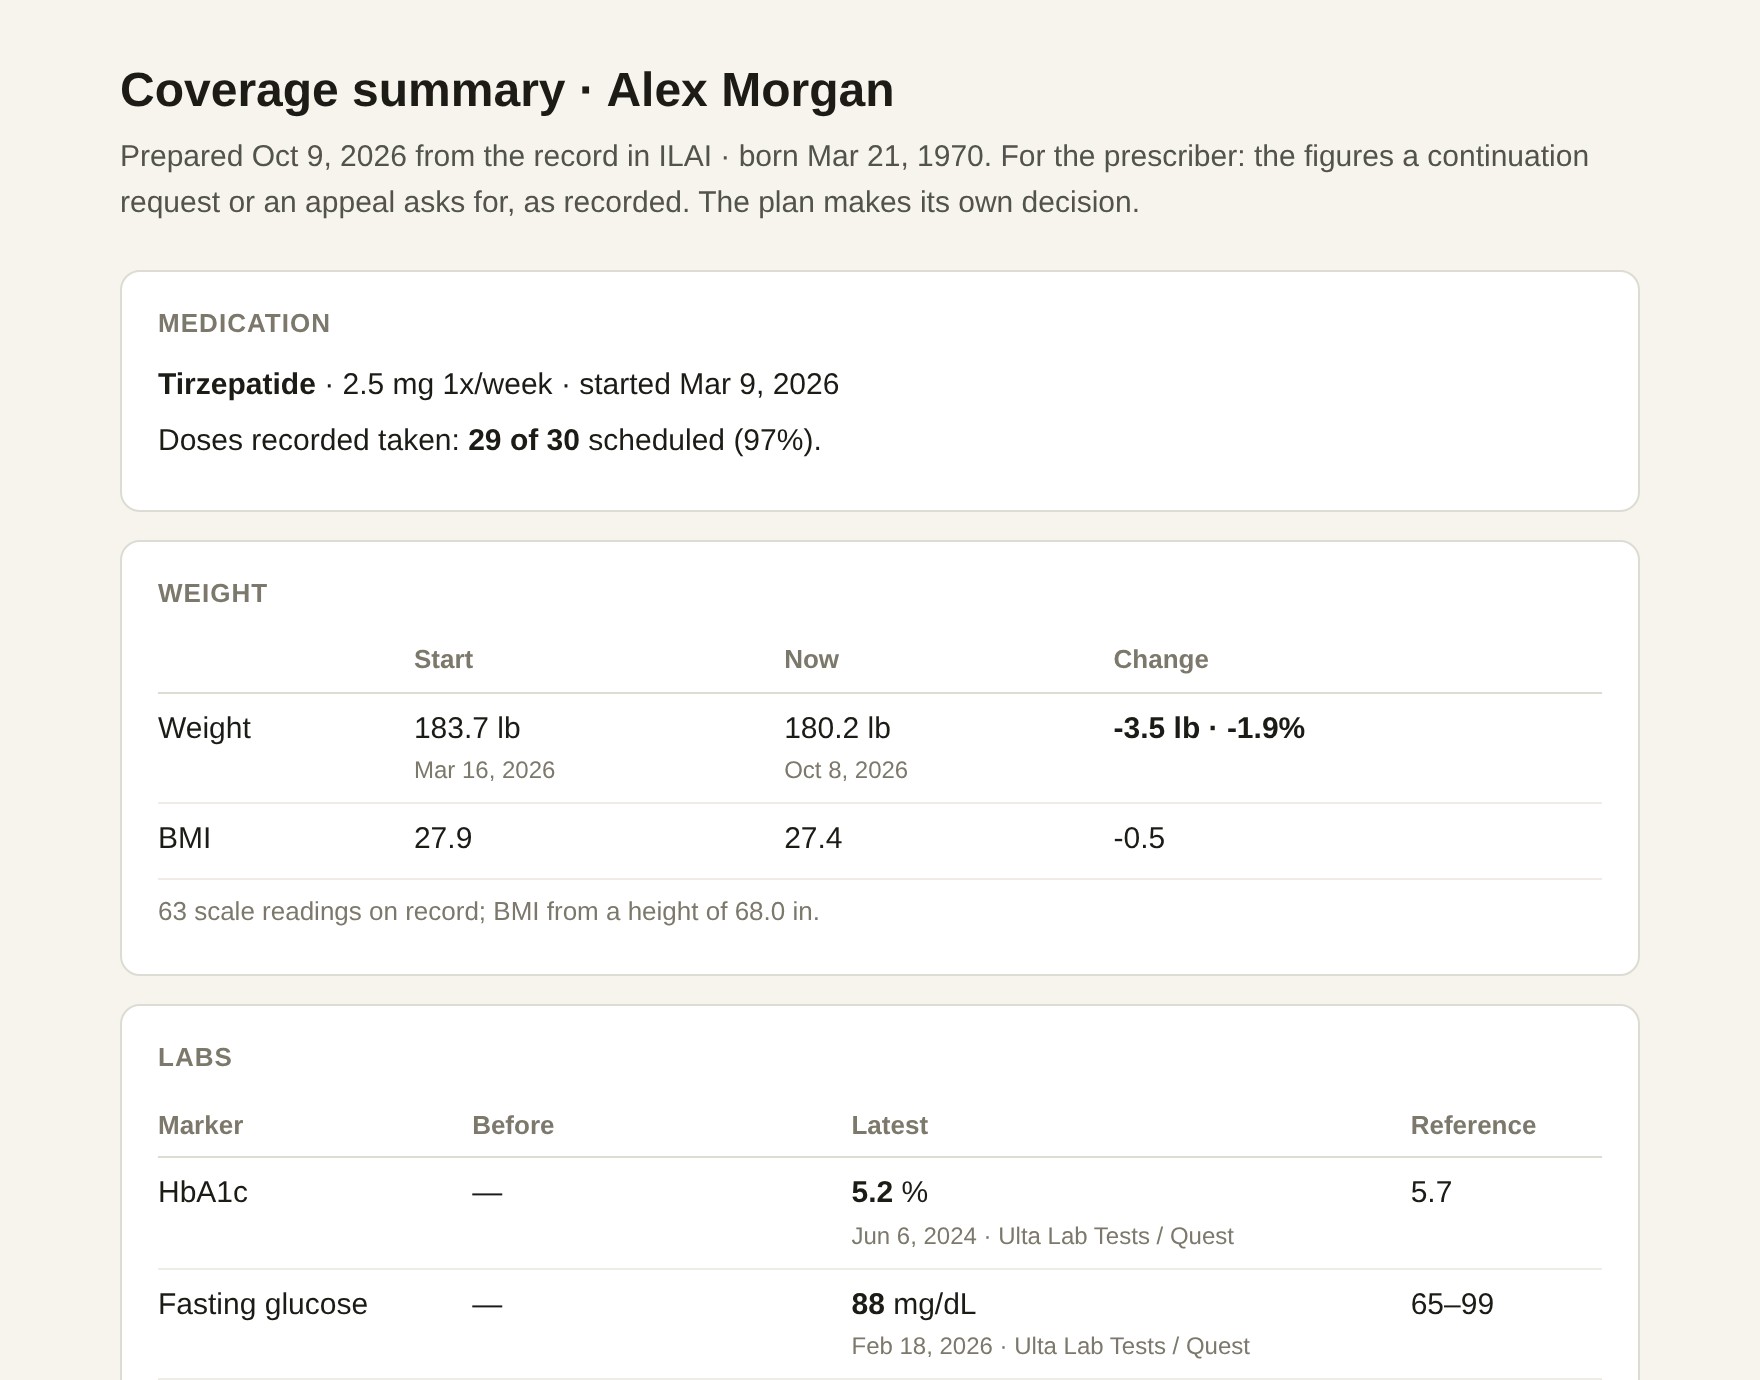This screenshot has width=1760, height=1380.
Task: Click the weight change -3.5 lb · -1.9%
Action: point(1209,728)
